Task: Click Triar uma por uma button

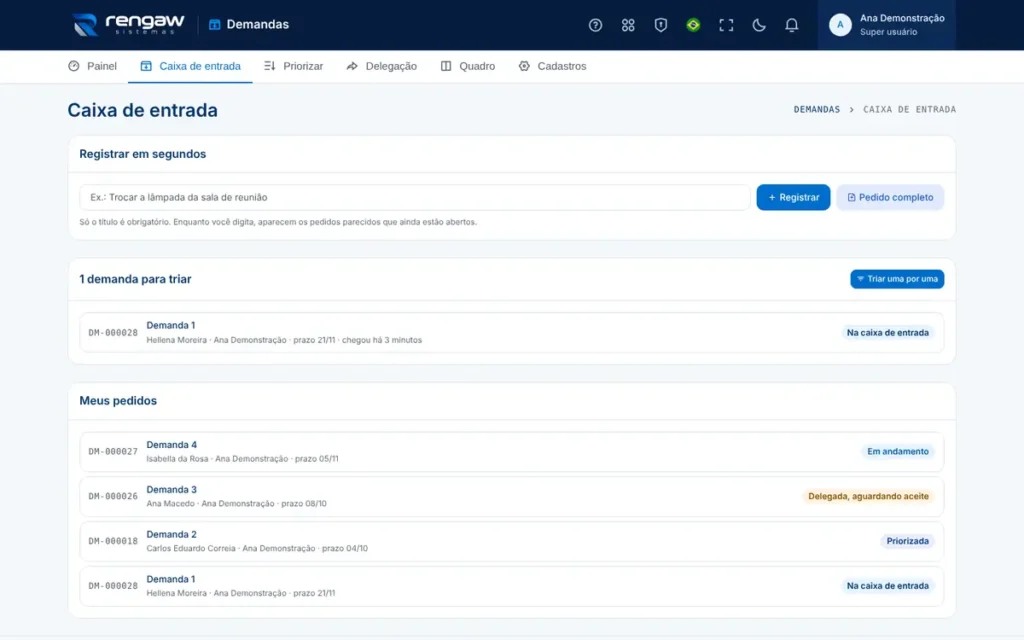Action: [x=897, y=279]
